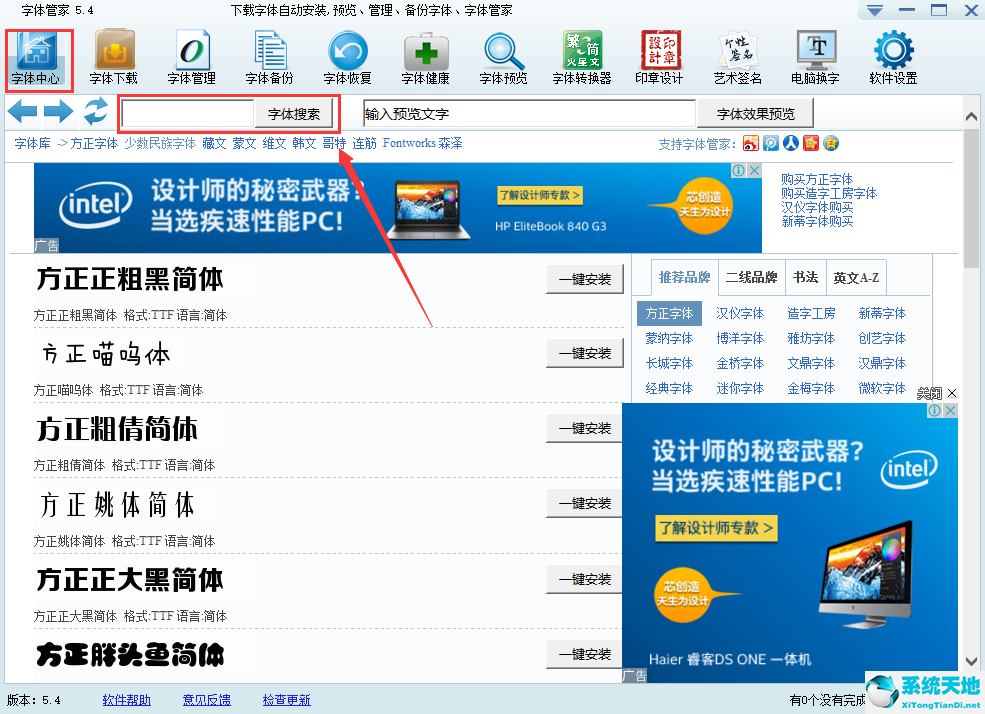Click the back arrow navigation icon

(x=23, y=112)
